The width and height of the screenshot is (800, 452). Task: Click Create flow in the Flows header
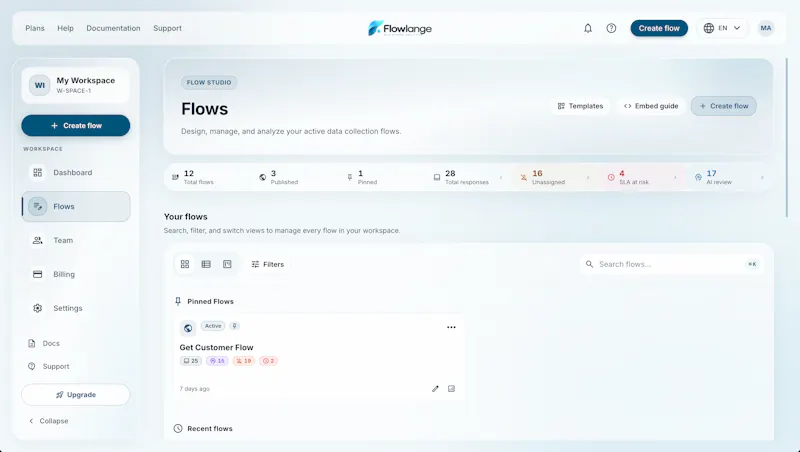(x=723, y=106)
